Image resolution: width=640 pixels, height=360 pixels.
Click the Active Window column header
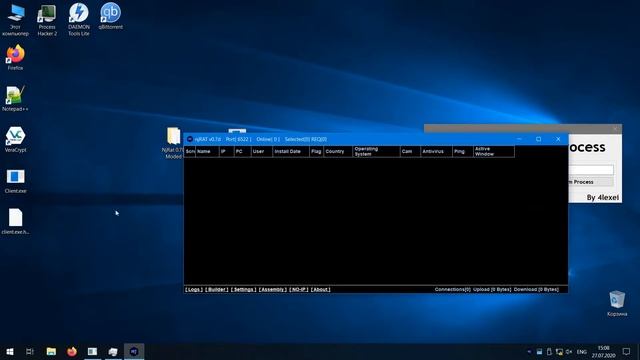click(x=494, y=151)
